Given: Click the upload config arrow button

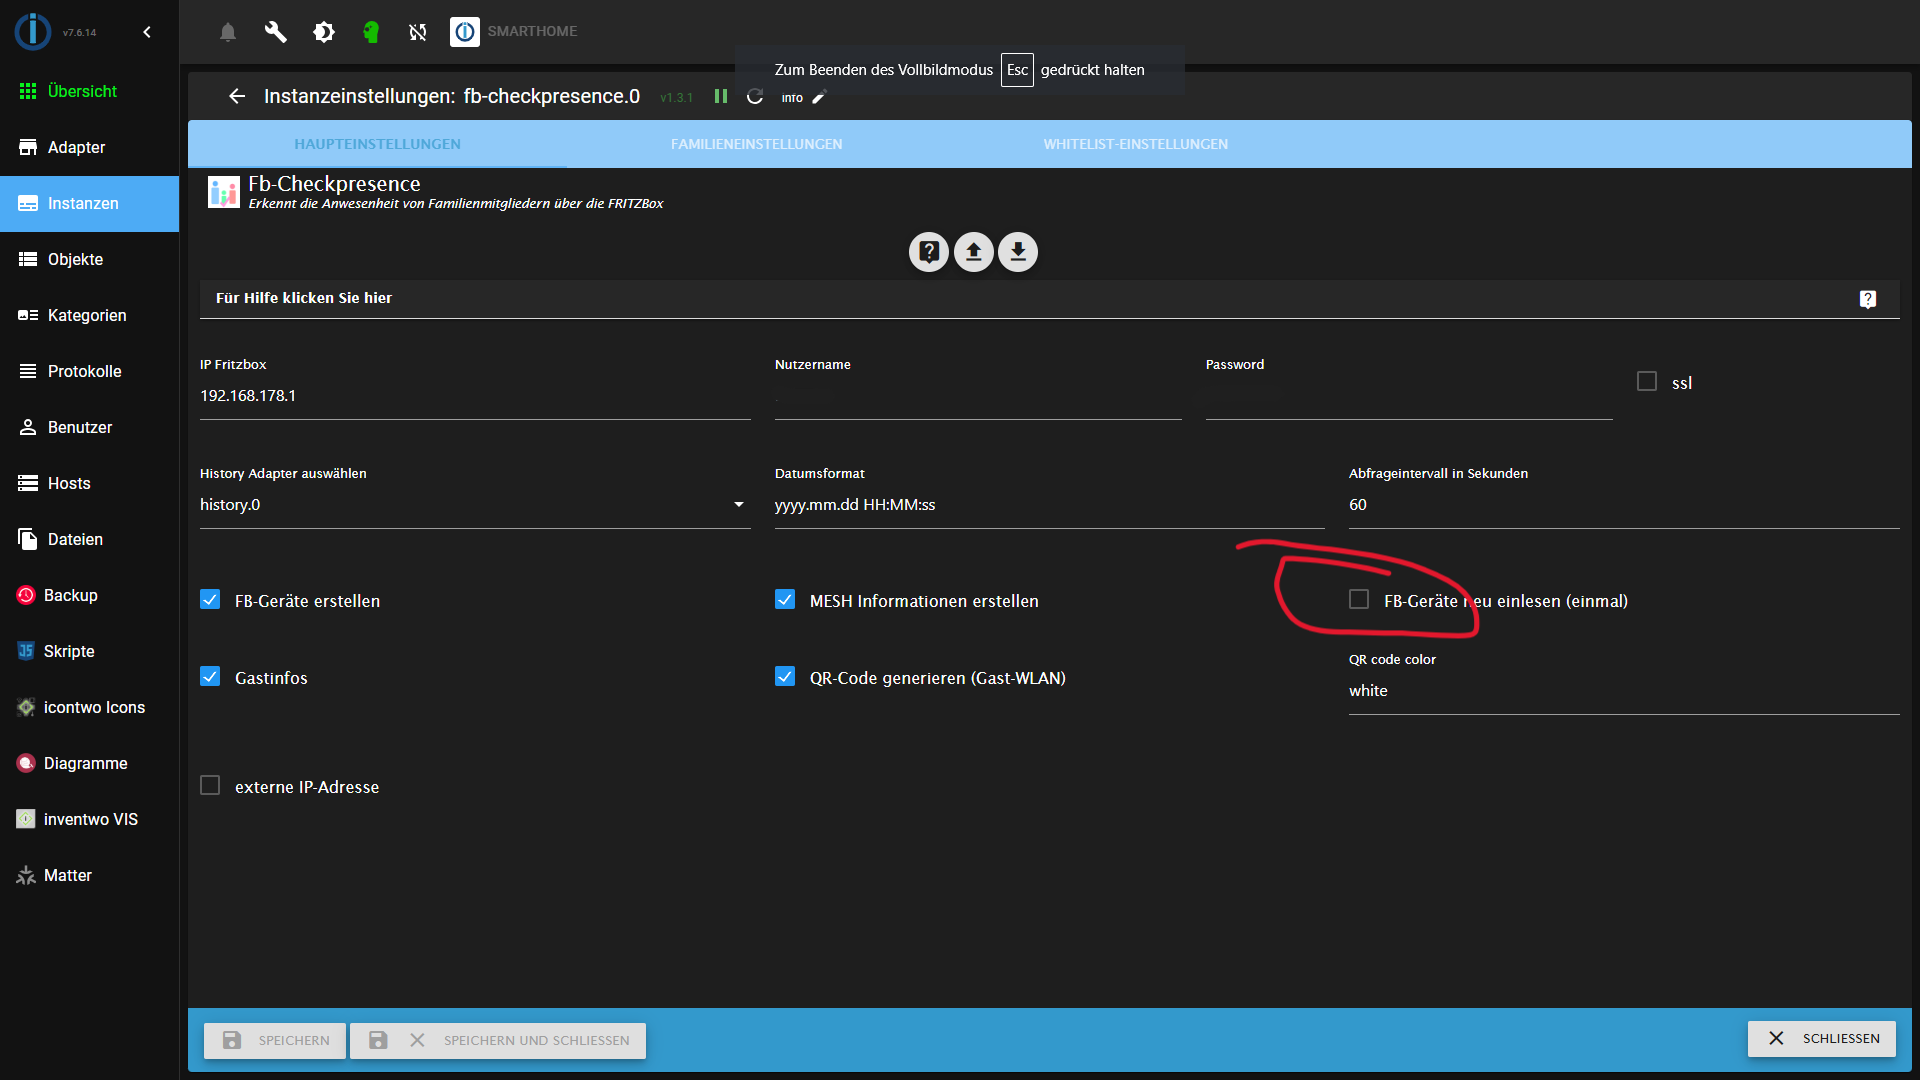Looking at the screenshot, I should point(973,252).
